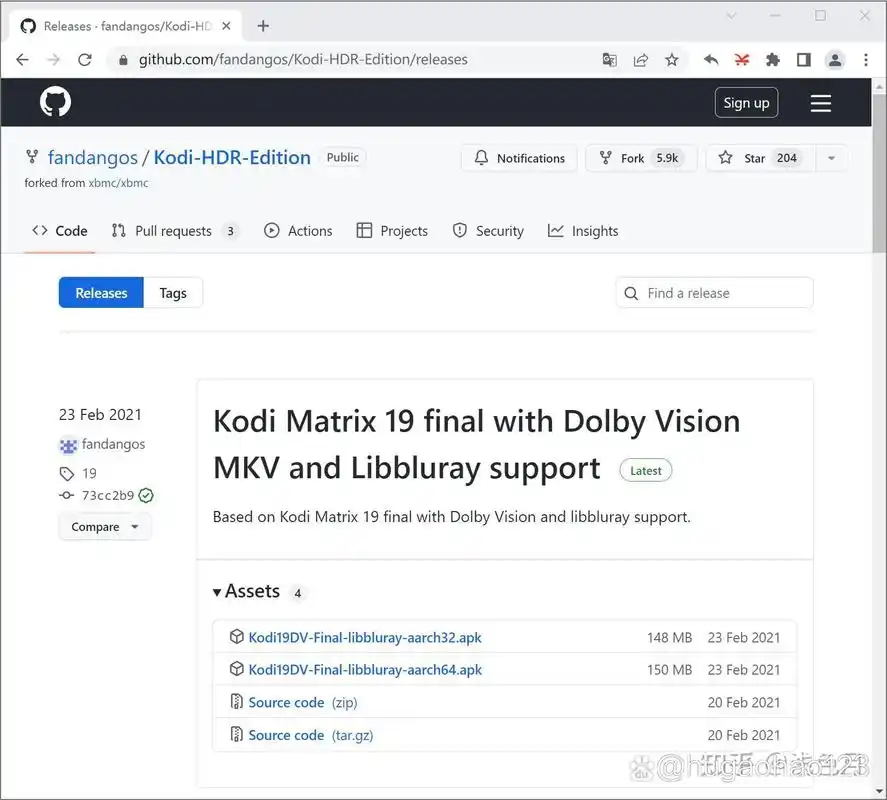The image size is (887, 800).
Task: Click the green verified checkmark icon
Action: pos(146,496)
